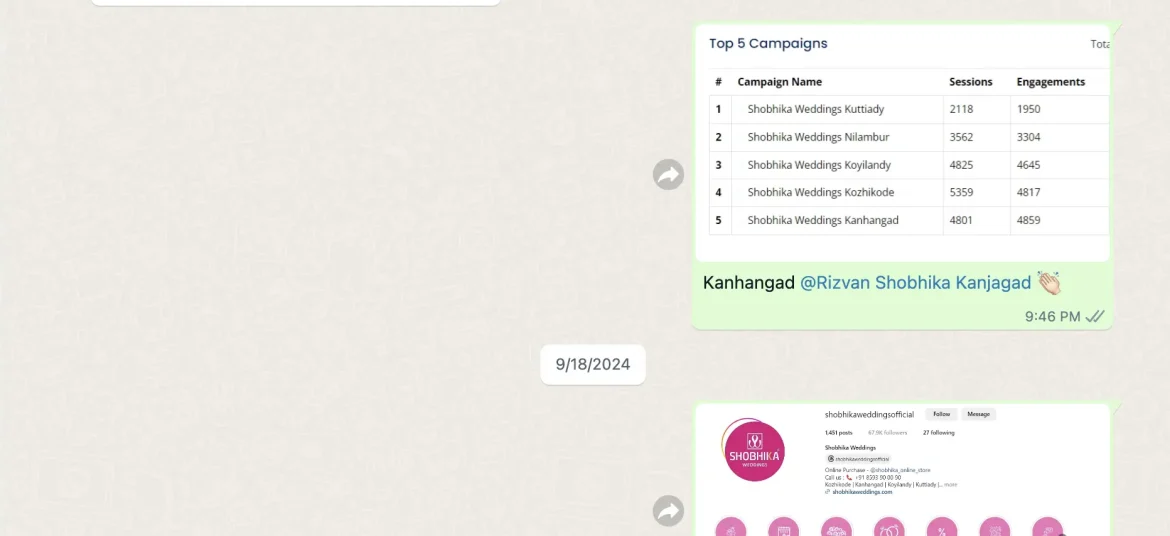Image resolution: width=1170 pixels, height=536 pixels.
Task: Click the clapping hands emoji in the message
Action: [1049, 282]
